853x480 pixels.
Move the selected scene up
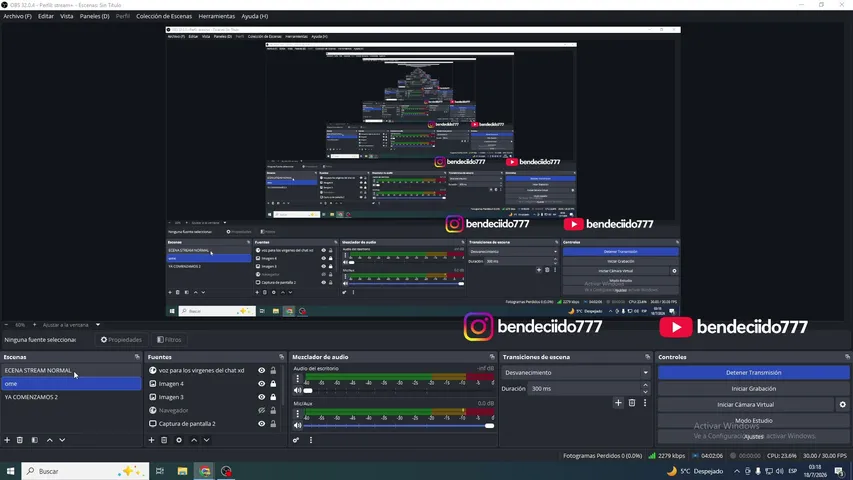[50, 440]
